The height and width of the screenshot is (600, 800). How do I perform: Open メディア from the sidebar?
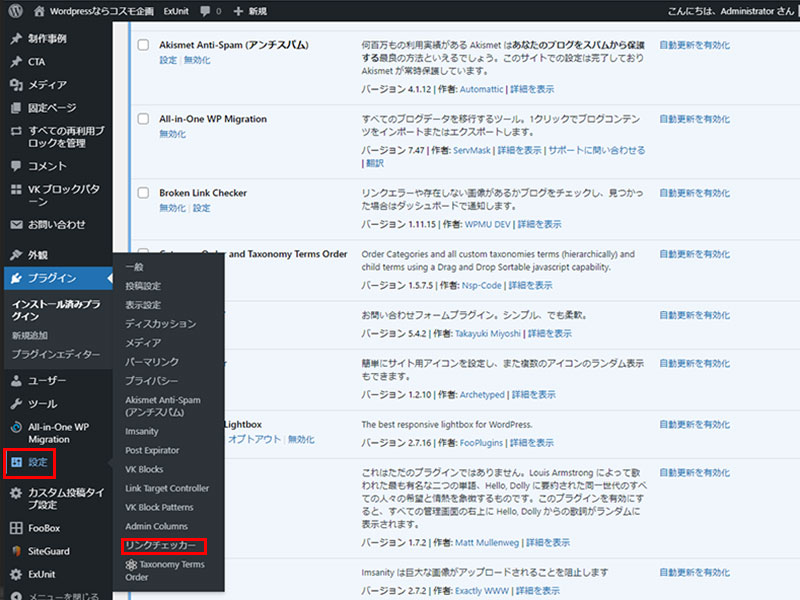pos(47,85)
